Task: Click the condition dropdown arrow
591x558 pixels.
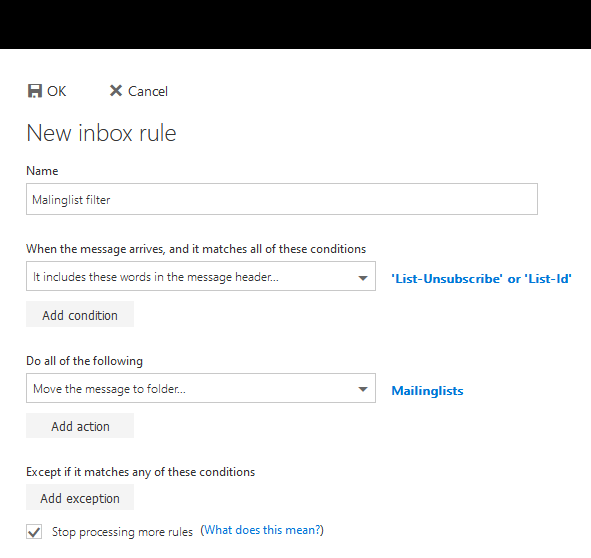Action: pos(363,278)
